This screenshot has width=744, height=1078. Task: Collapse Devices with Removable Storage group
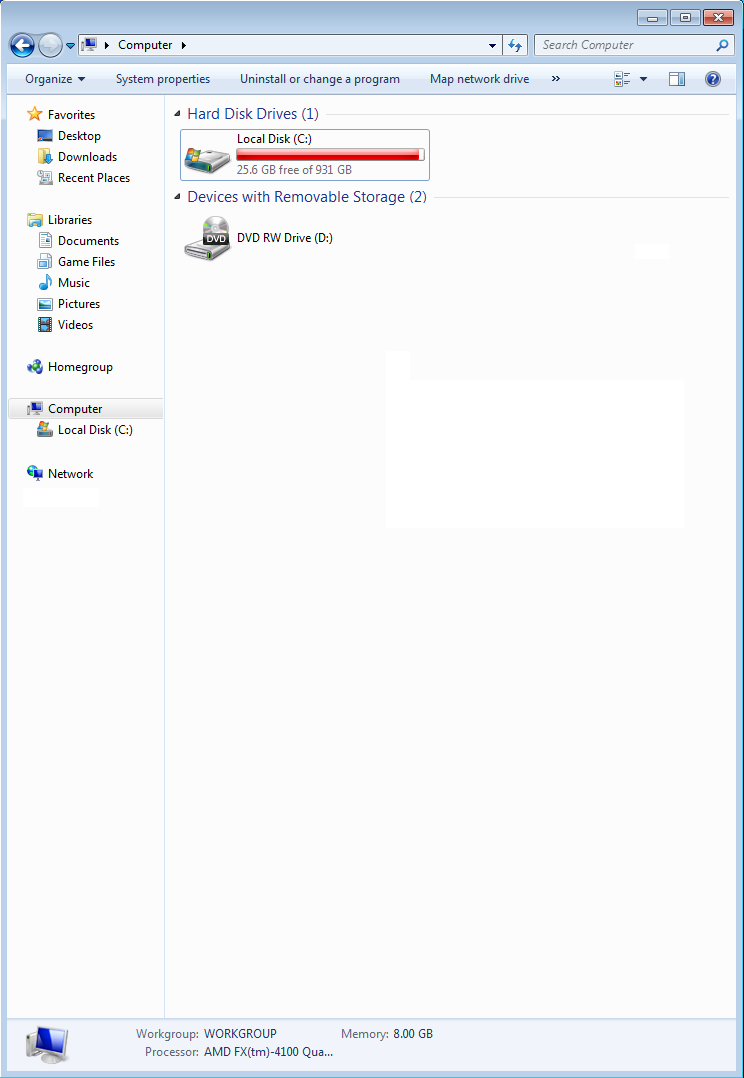[178, 197]
